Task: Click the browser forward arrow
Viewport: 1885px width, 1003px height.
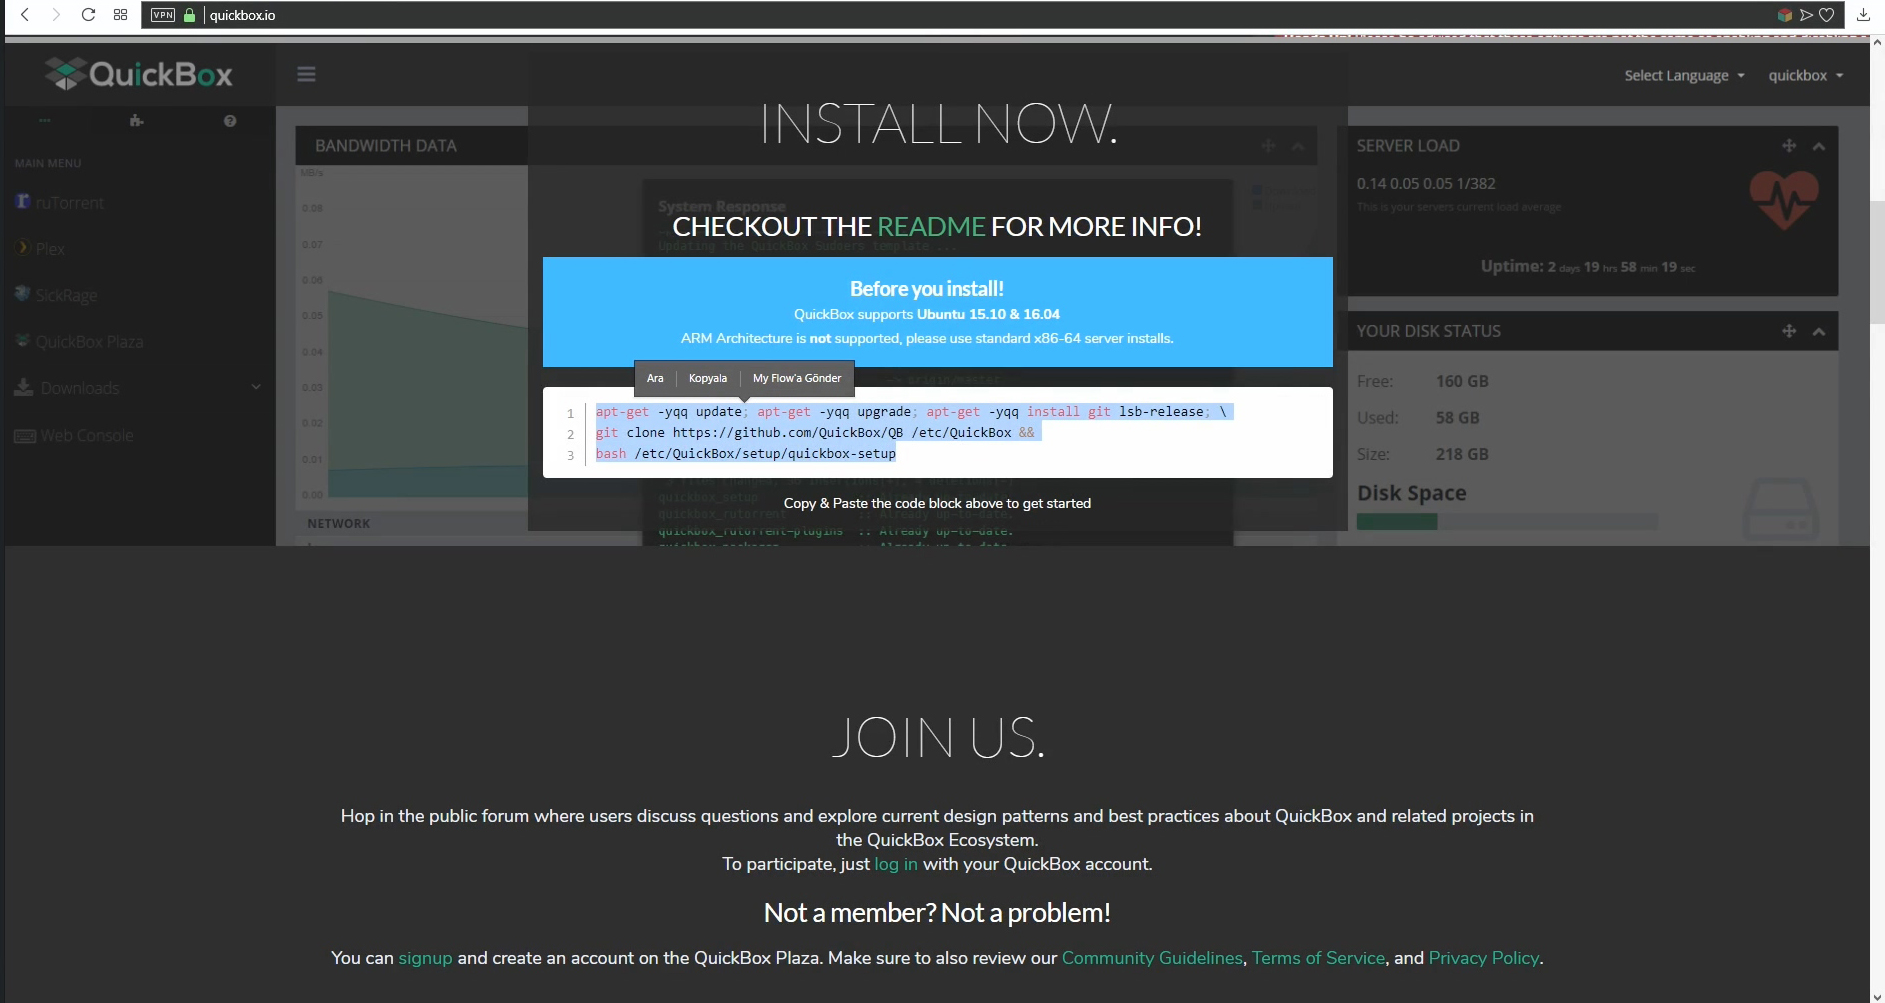Action: pyautogui.click(x=56, y=15)
